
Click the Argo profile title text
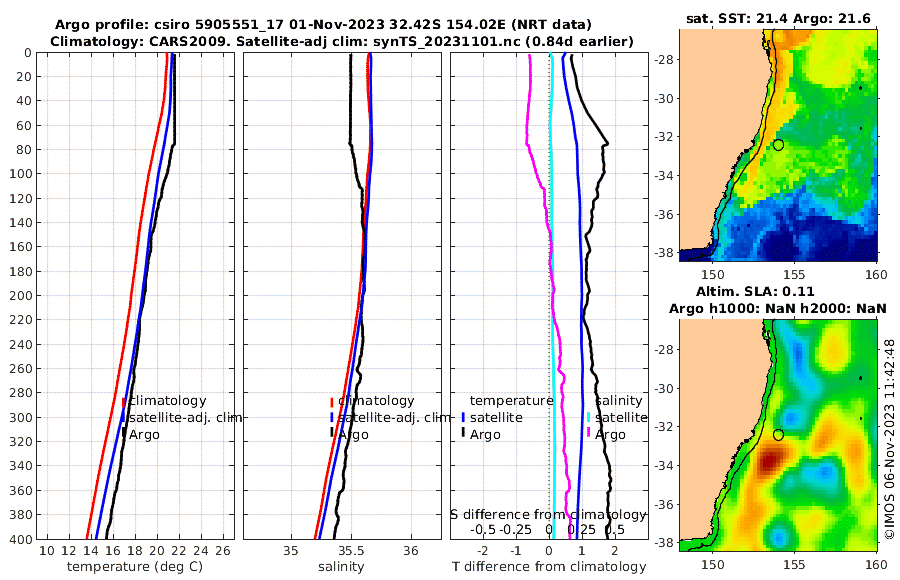coord(323,25)
